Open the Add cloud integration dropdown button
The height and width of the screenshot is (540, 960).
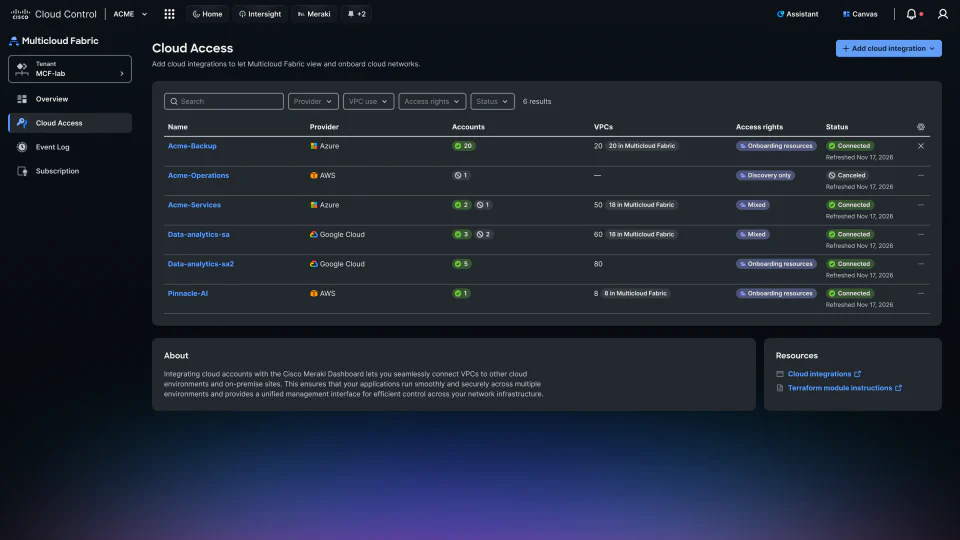click(x=888, y=48)
